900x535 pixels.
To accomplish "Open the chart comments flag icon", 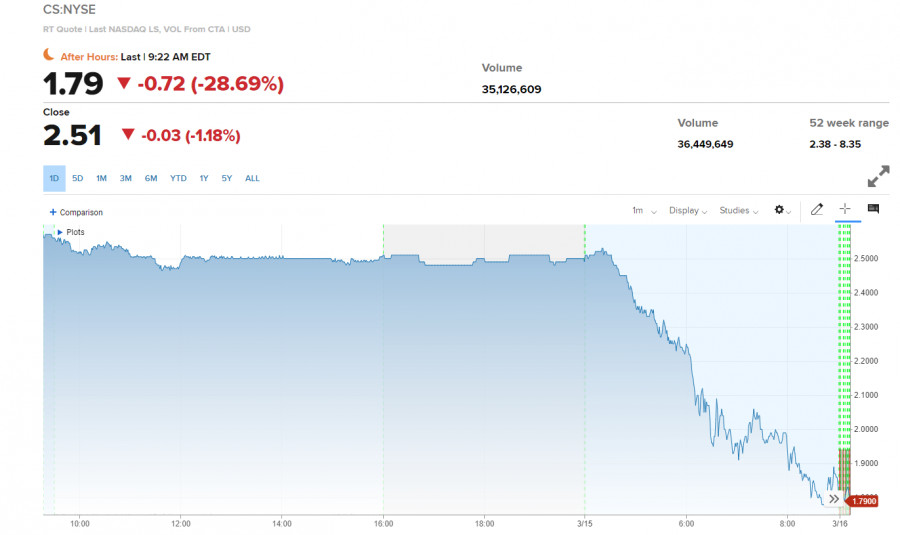I will (873, 209).
